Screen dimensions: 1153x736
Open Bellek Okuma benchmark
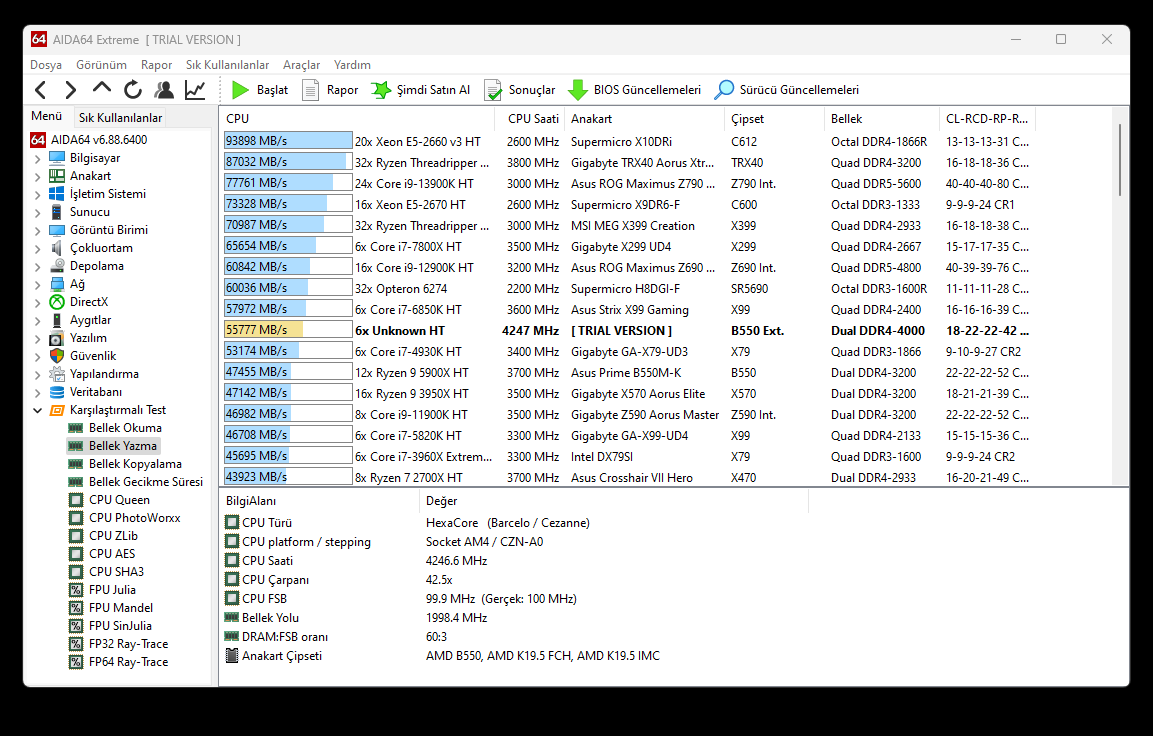coord(115,428)
